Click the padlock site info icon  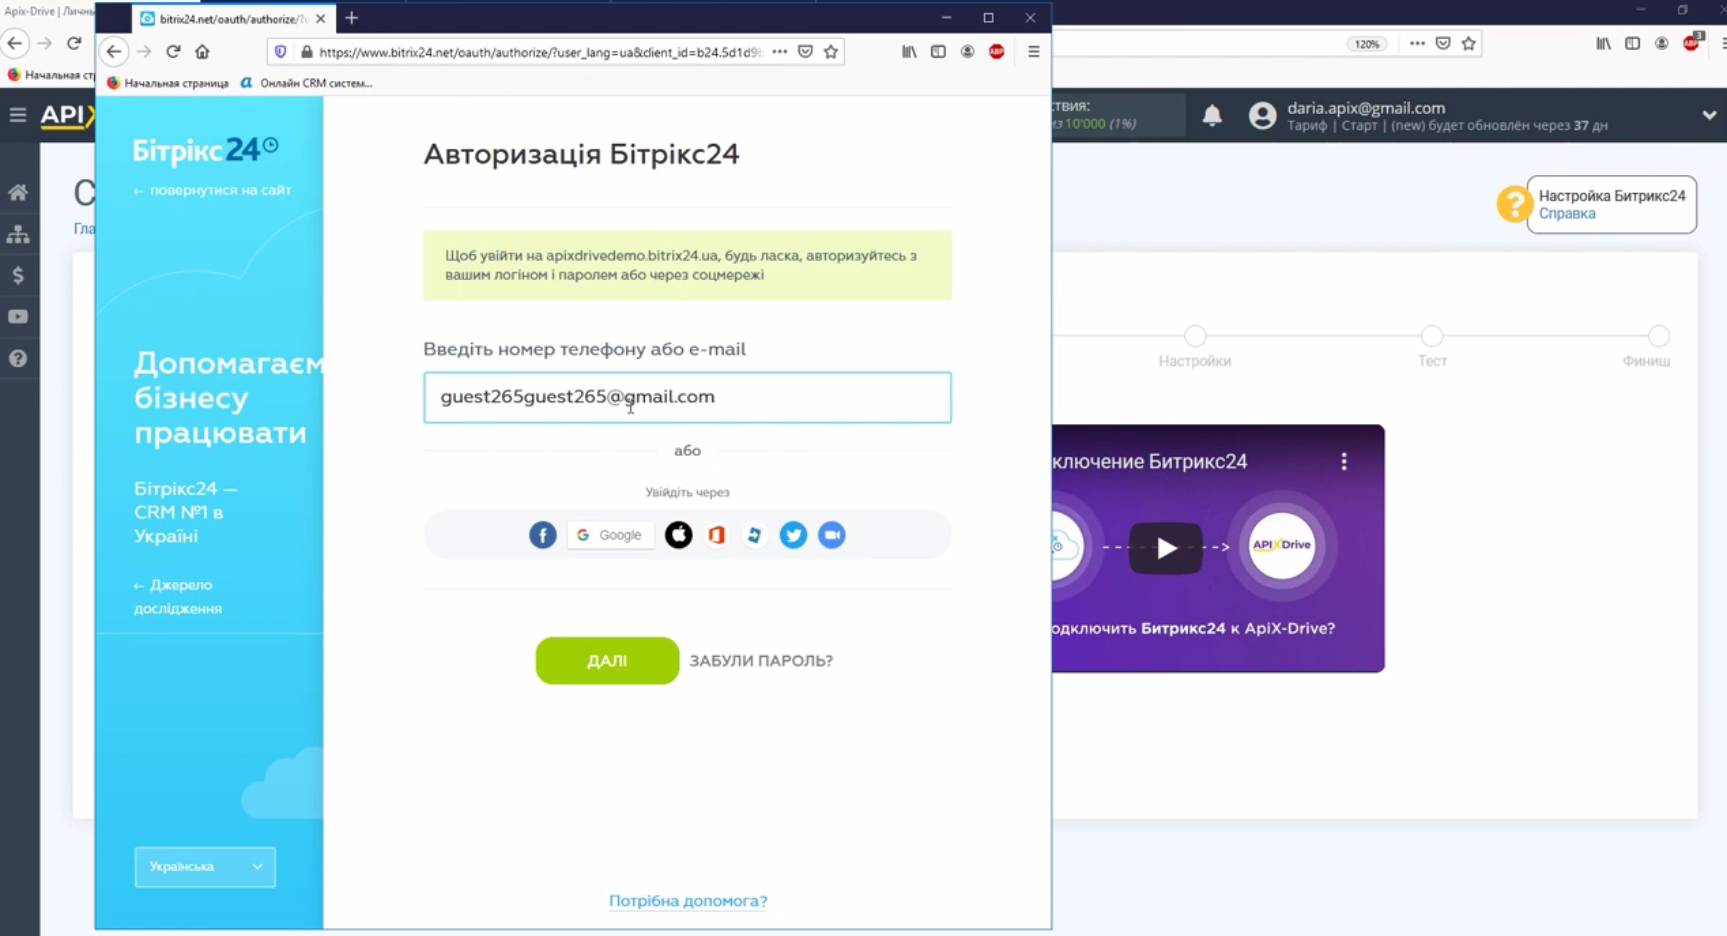[x=306, y=52]
